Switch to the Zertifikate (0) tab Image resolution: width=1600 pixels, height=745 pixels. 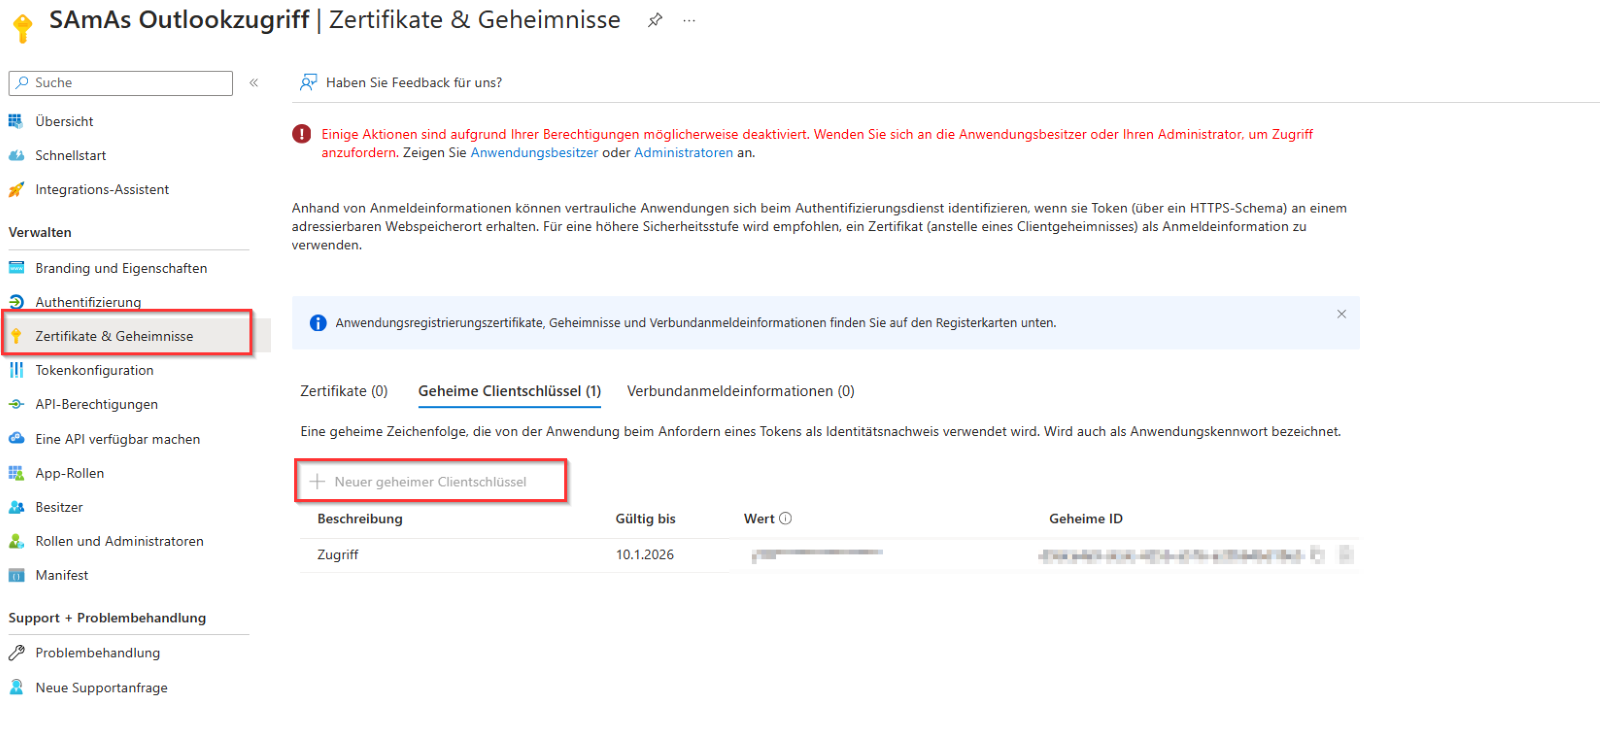pyautogui.click(x=344, y=391)
